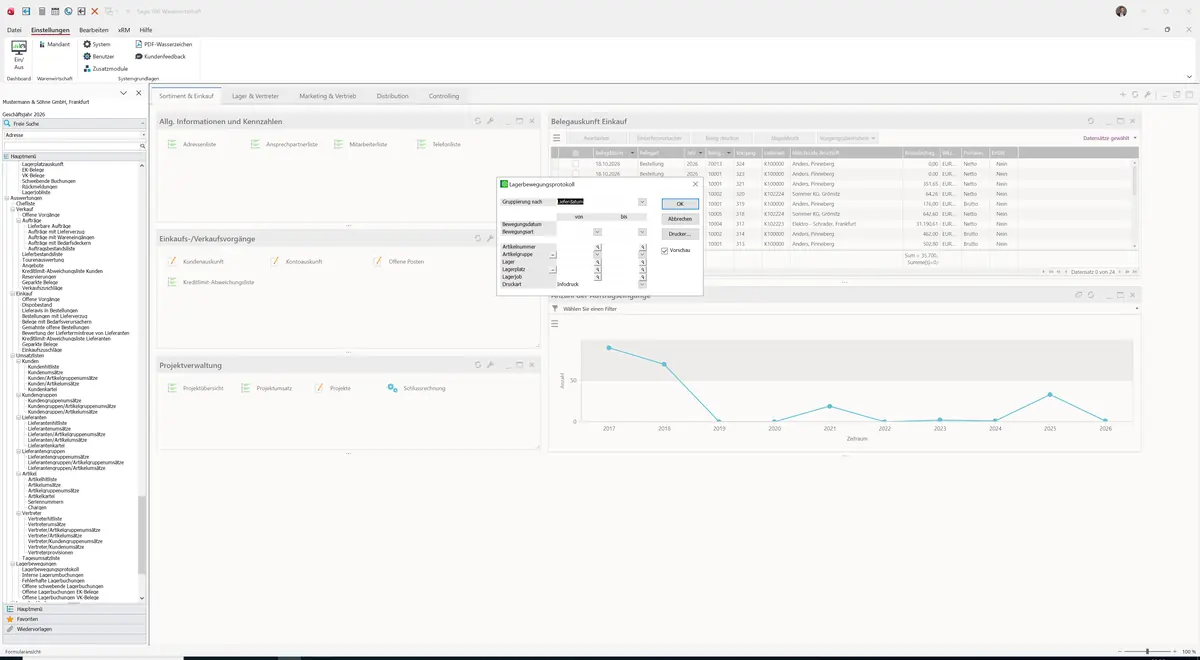Toggle the Dashboard Ein/Aus icon
The width and height of the screenshot is (1200, 660).
pyautogui.click(x=19, y=53)
